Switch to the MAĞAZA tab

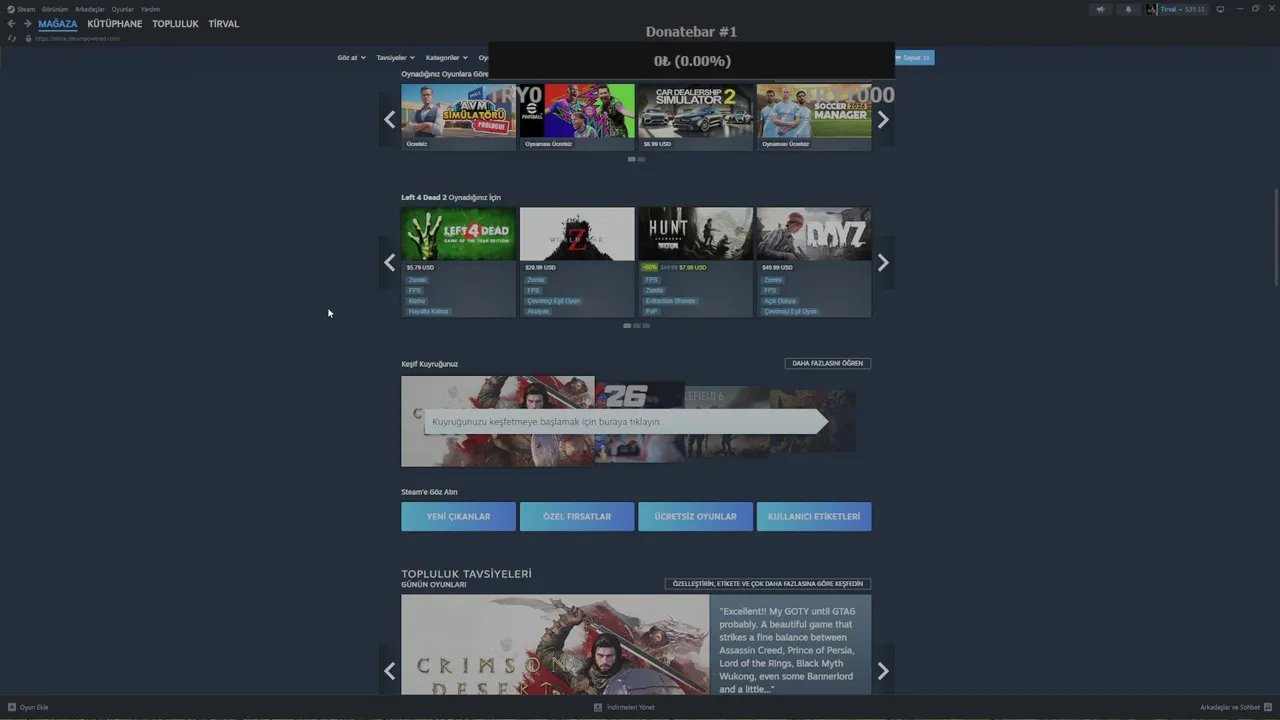tap(58, 24)
